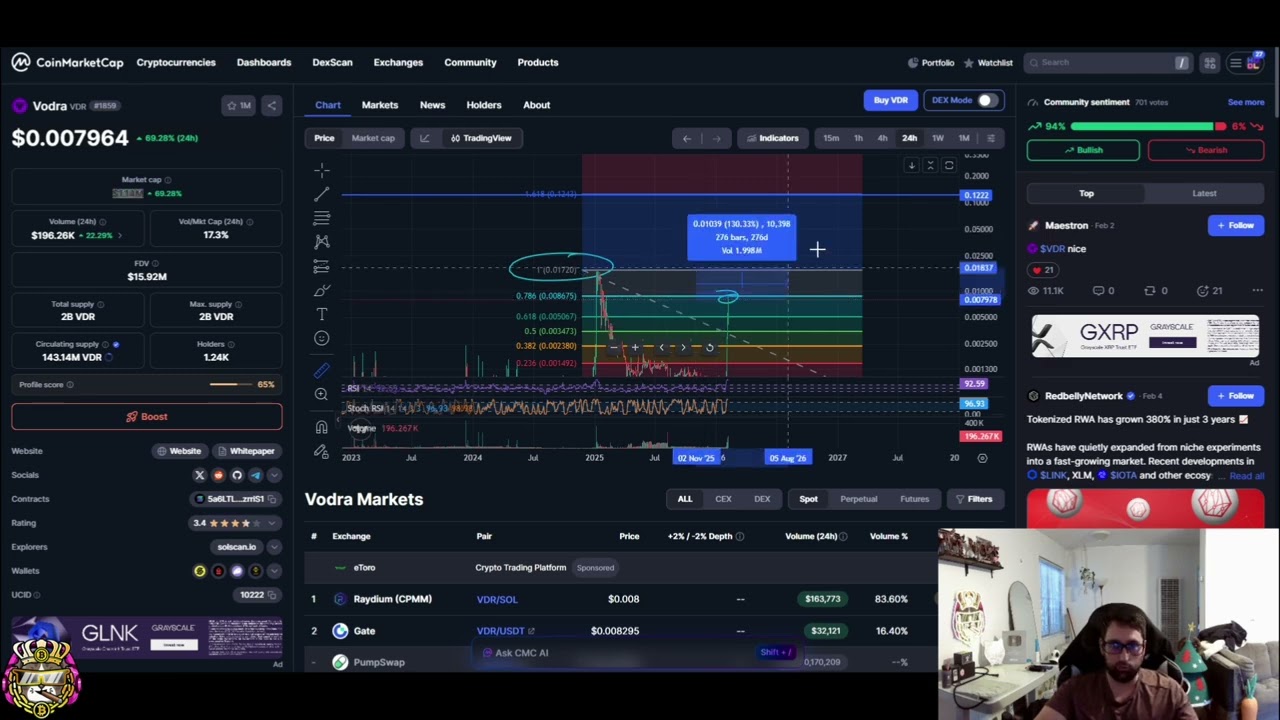
Task: Switch to the line chart style
Action: [424, 138]
